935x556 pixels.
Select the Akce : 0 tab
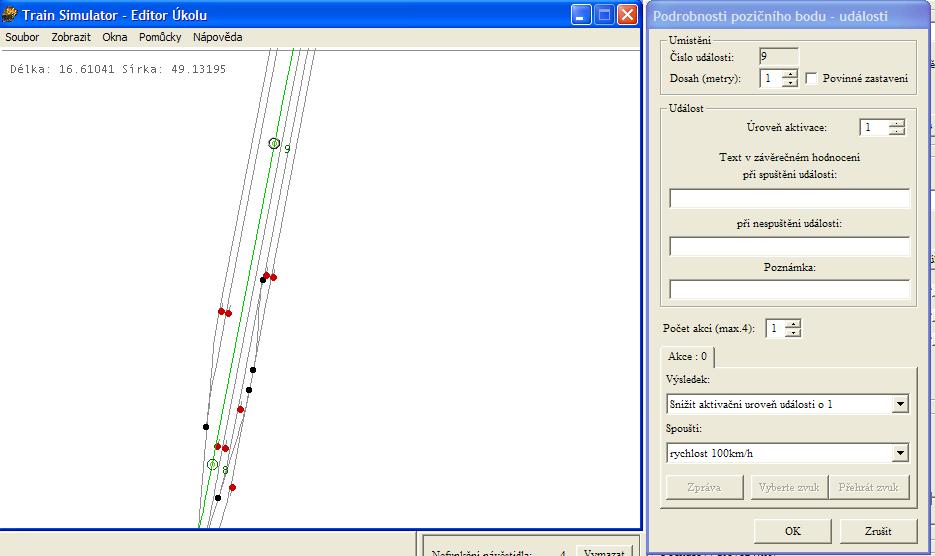point(688,356)
